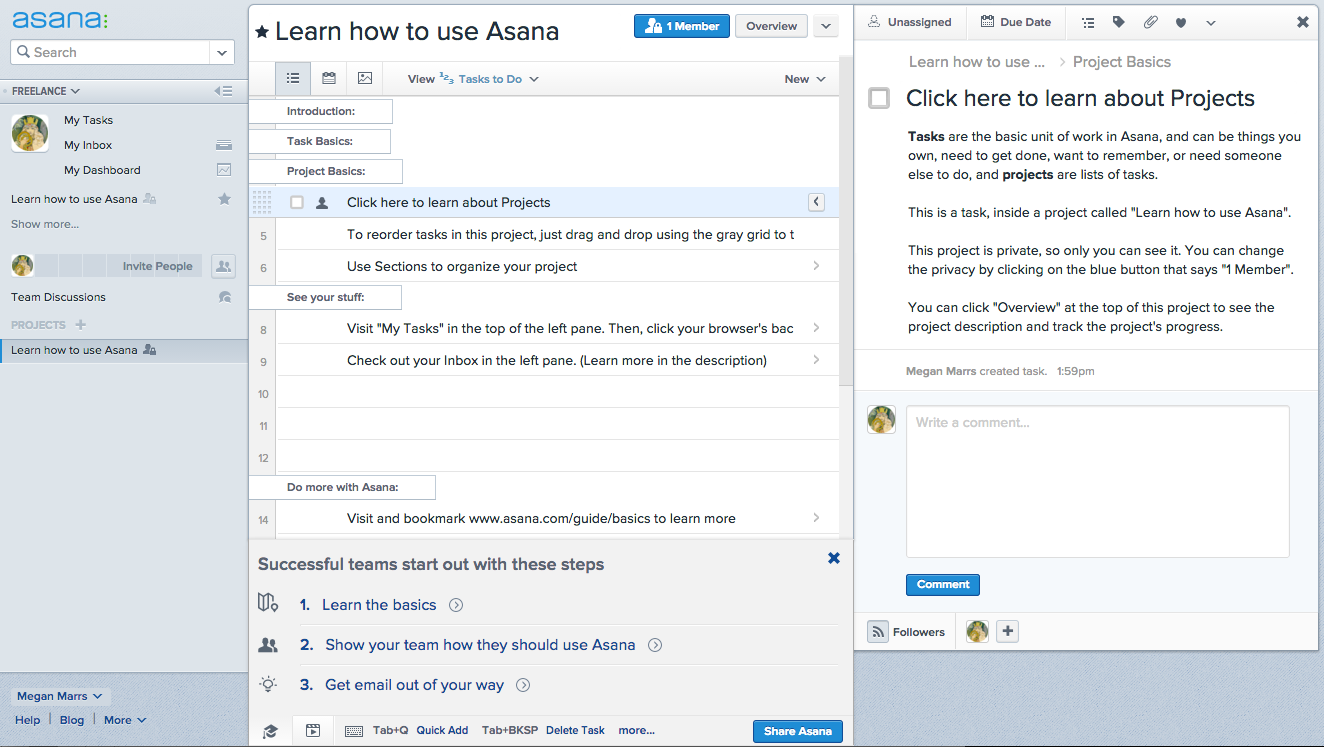Click the Learn the basics step link

(x=379, y=605)
